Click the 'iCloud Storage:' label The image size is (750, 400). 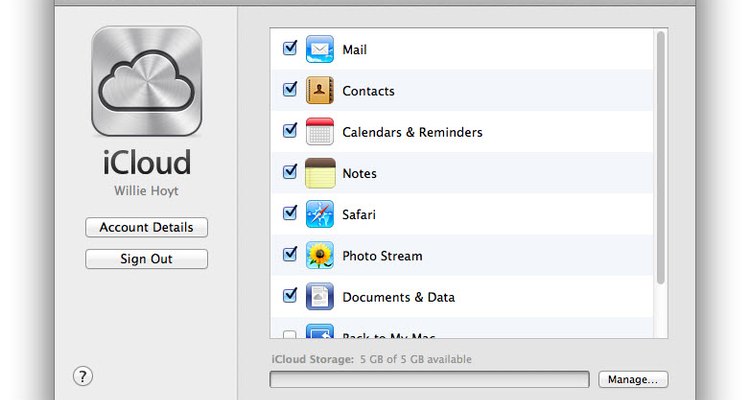coord(313,359)
